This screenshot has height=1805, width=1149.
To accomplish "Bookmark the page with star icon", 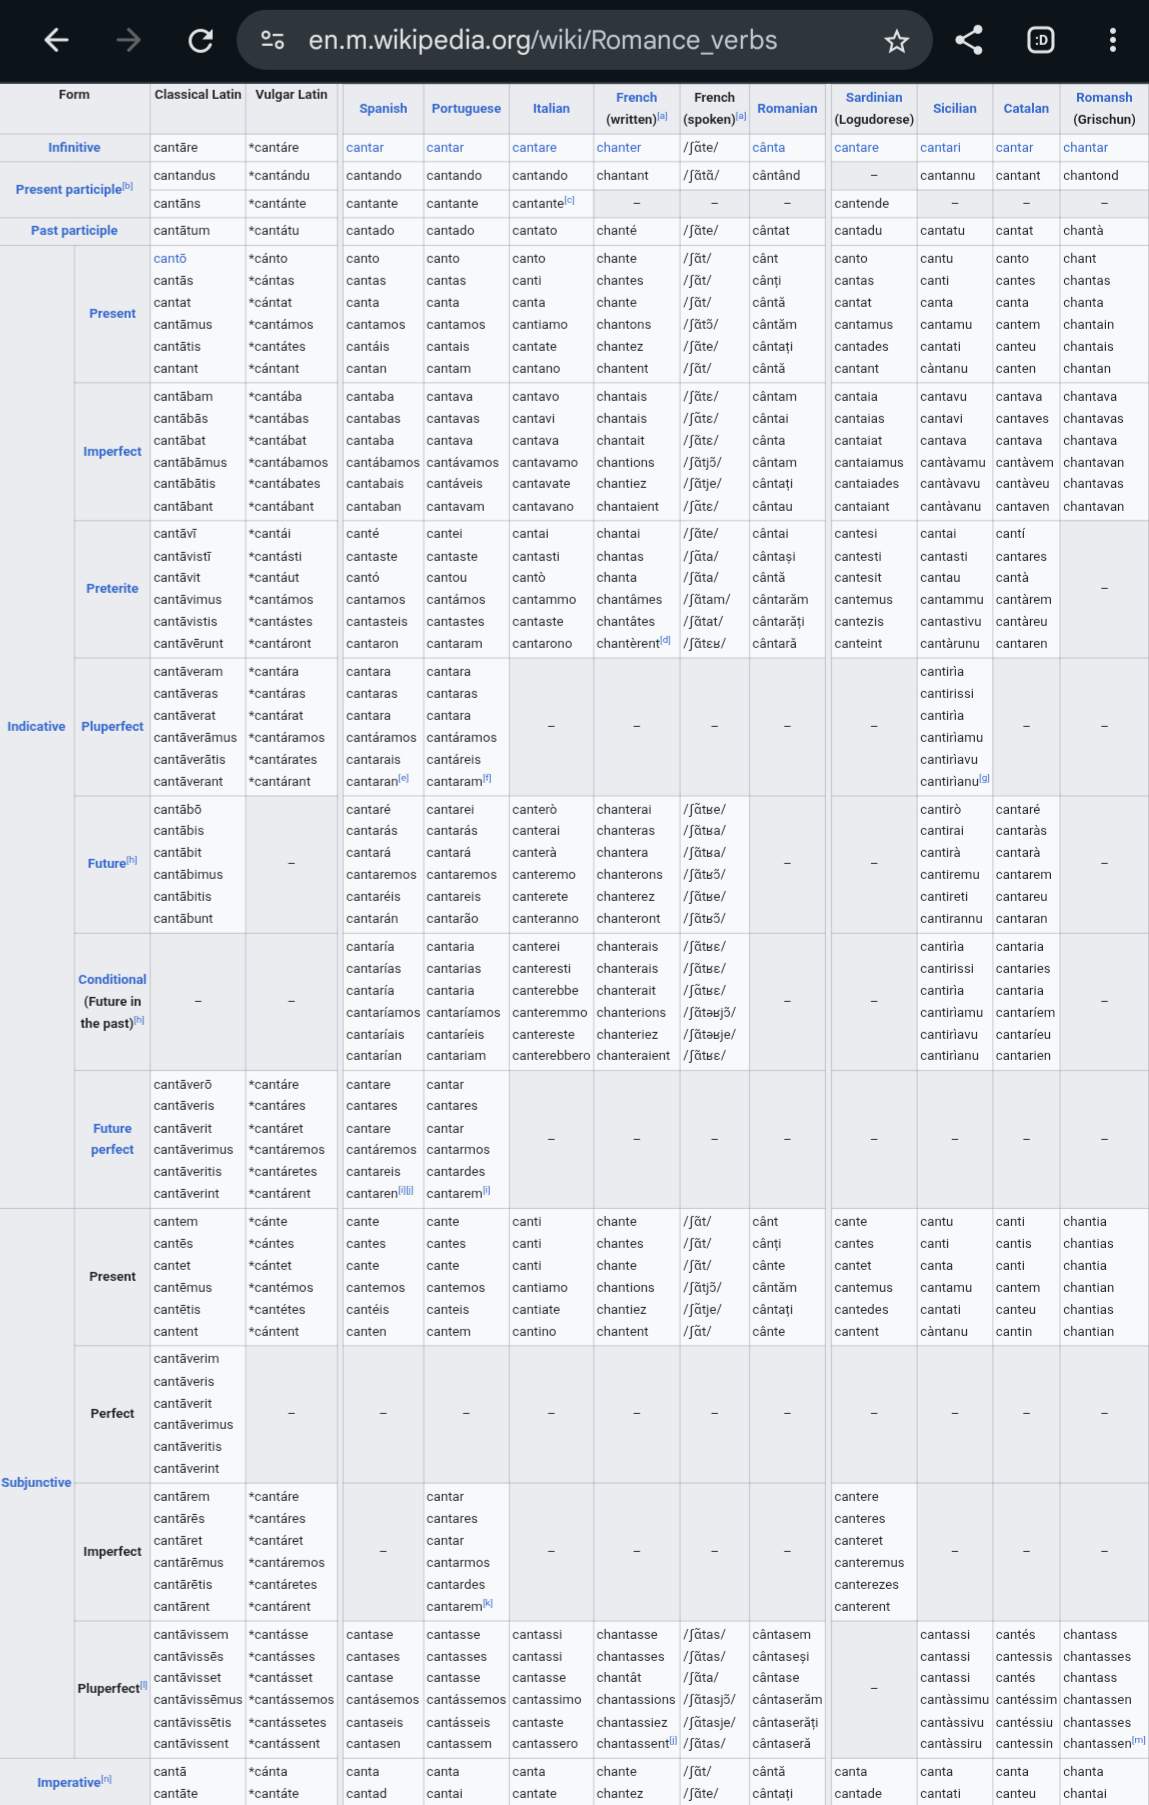I will (896, 41).
